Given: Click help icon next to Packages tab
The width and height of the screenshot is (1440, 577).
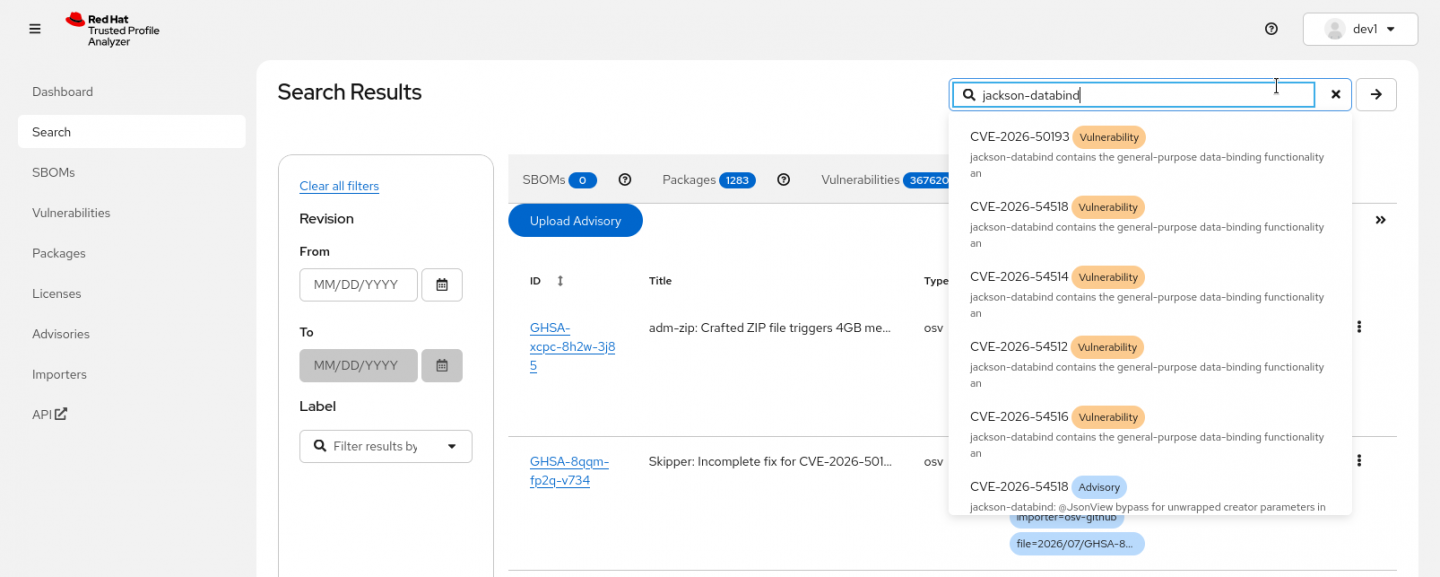Looking at the screenshot, I should (x=784, y=180).
